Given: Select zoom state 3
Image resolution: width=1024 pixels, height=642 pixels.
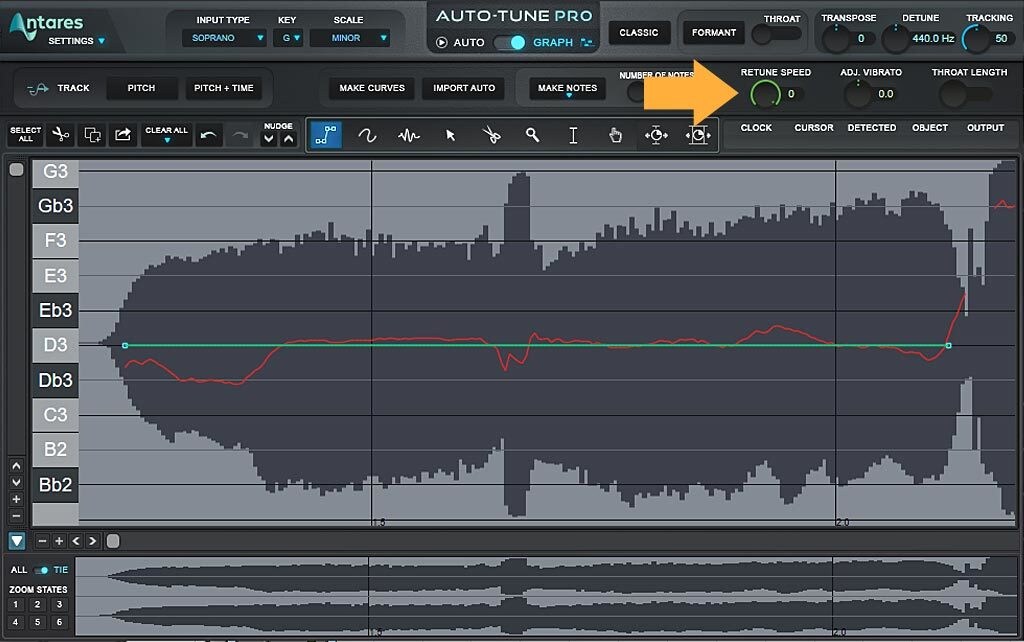Looking at the screenshot, I should coord(59,605).
